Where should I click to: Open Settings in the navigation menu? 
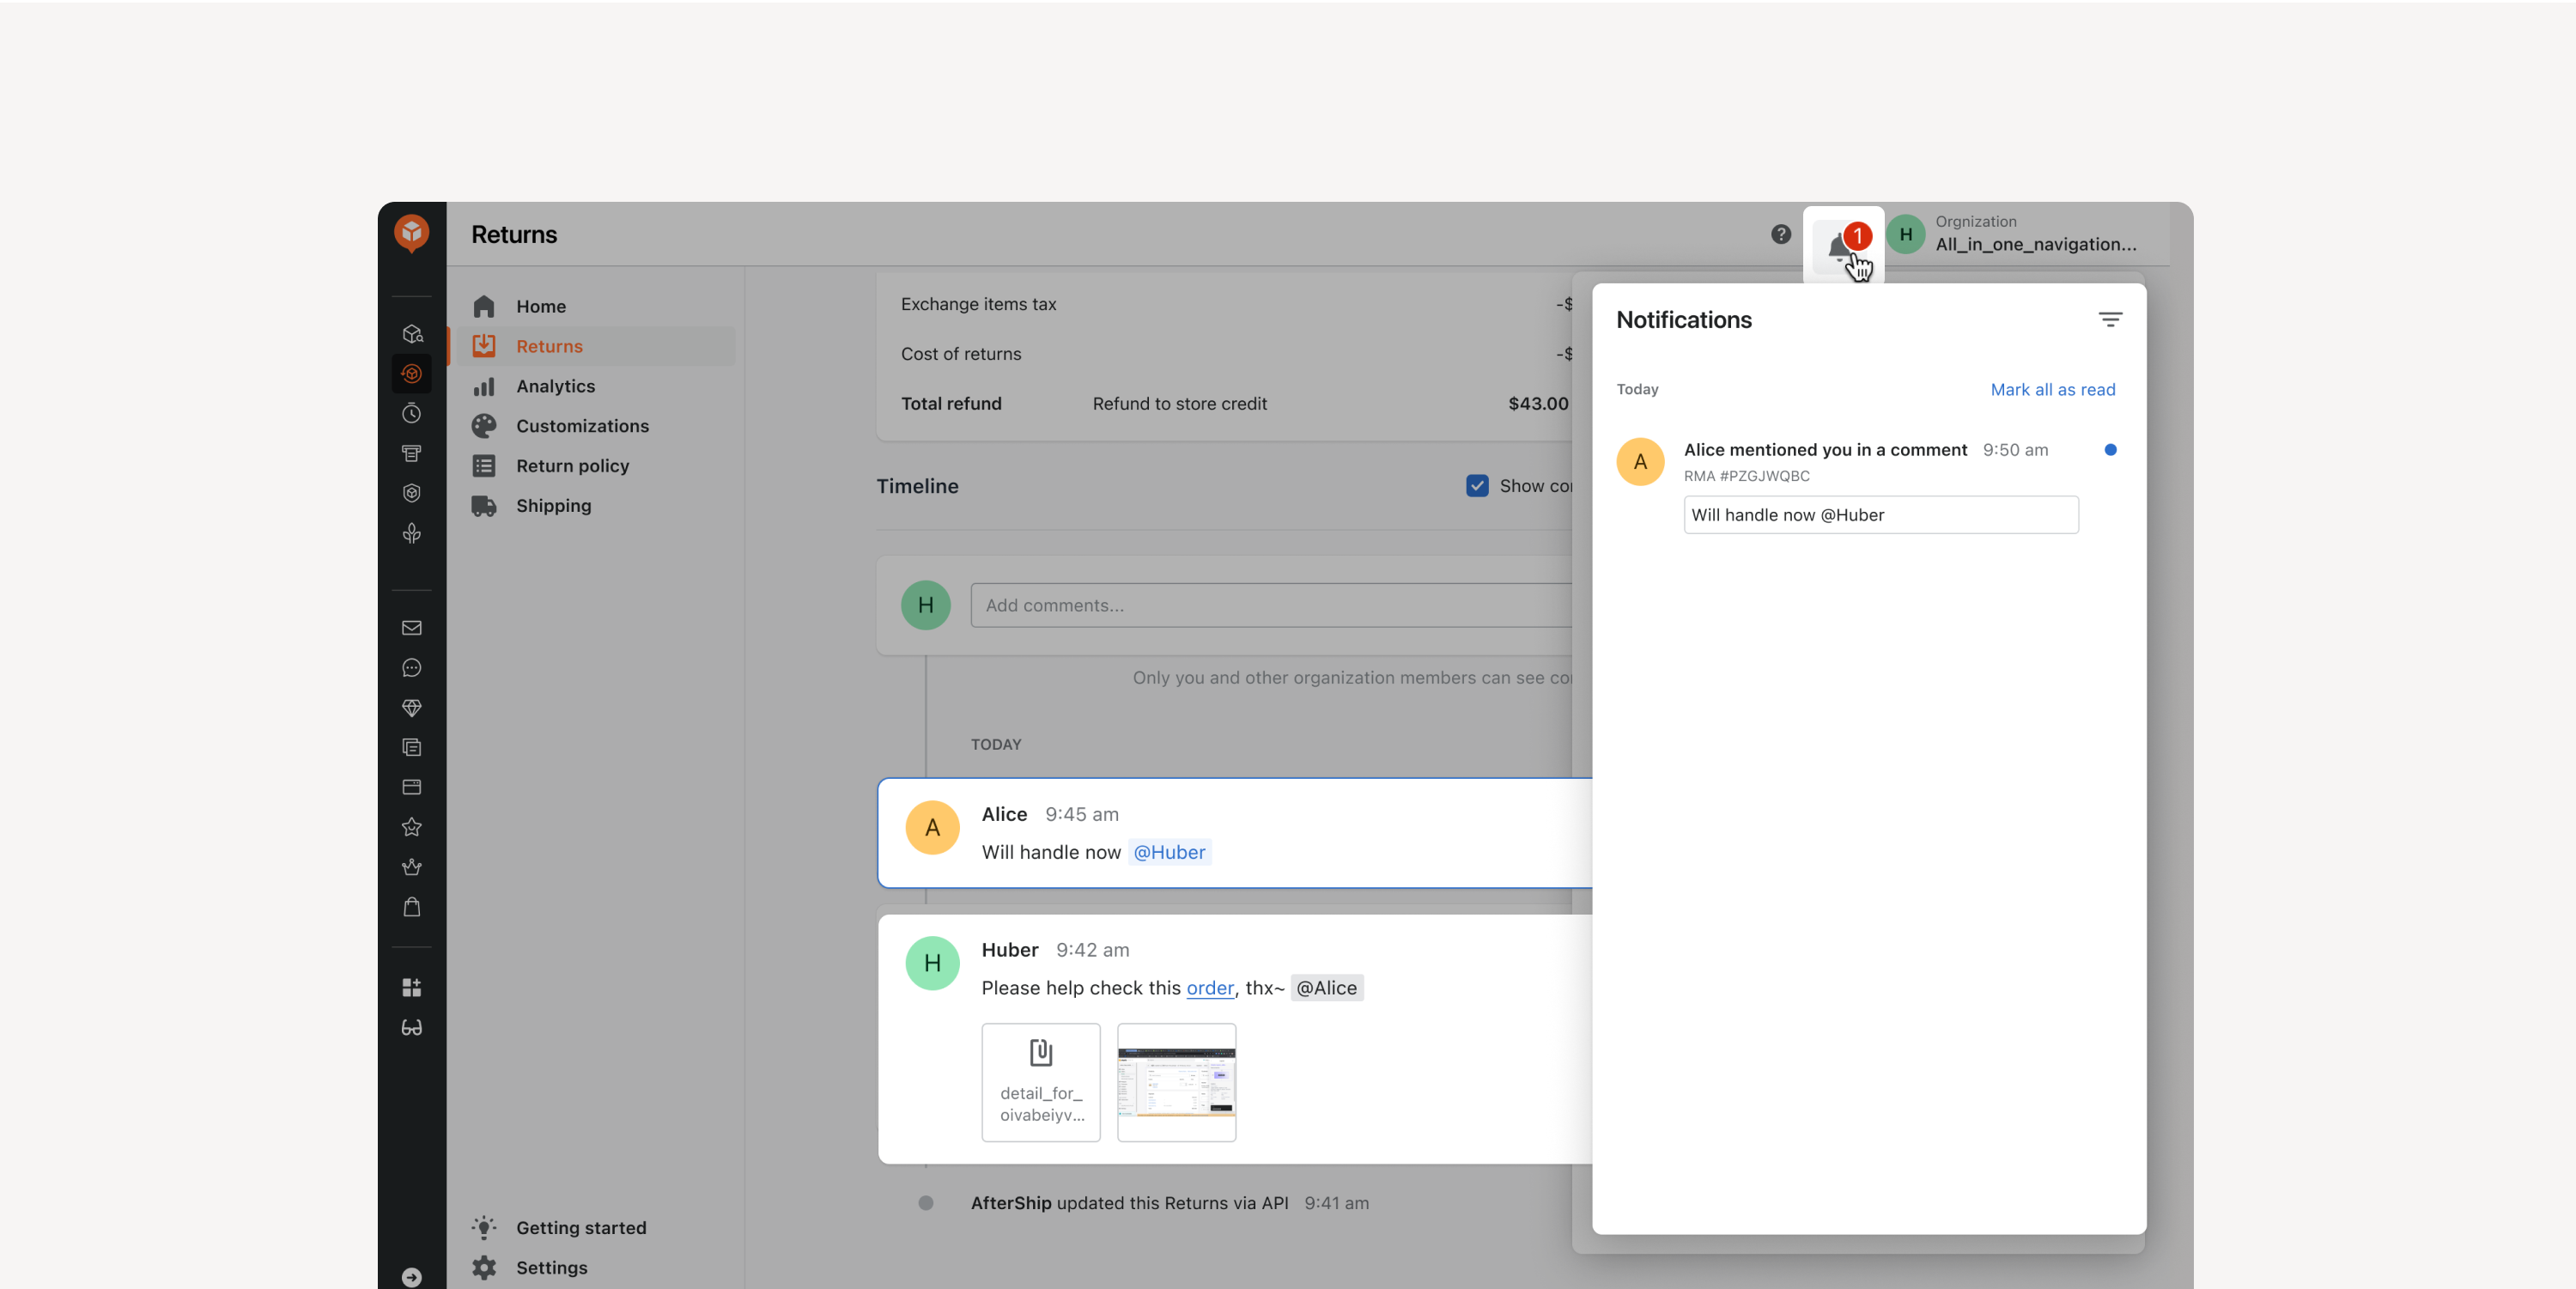pos(594,1268)
